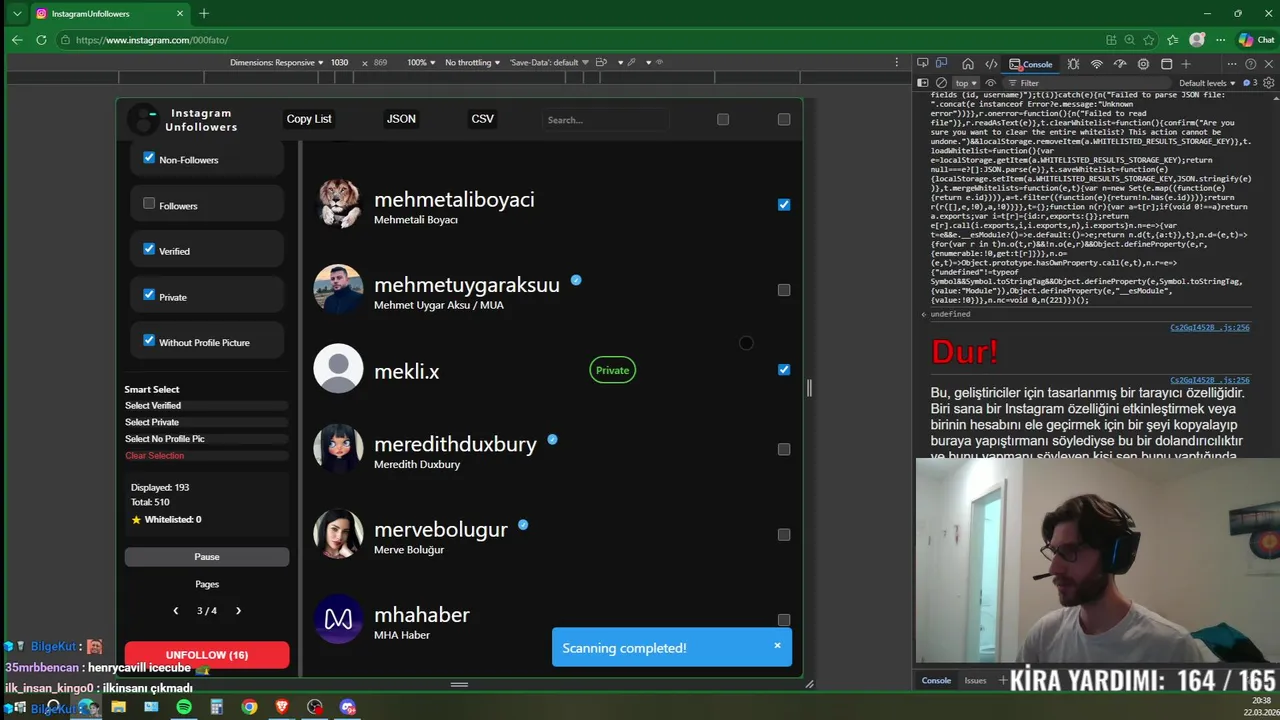The image size is (1280, 720).
Task: Open Brave browser from the taskbar
Action: click(282, 707)
